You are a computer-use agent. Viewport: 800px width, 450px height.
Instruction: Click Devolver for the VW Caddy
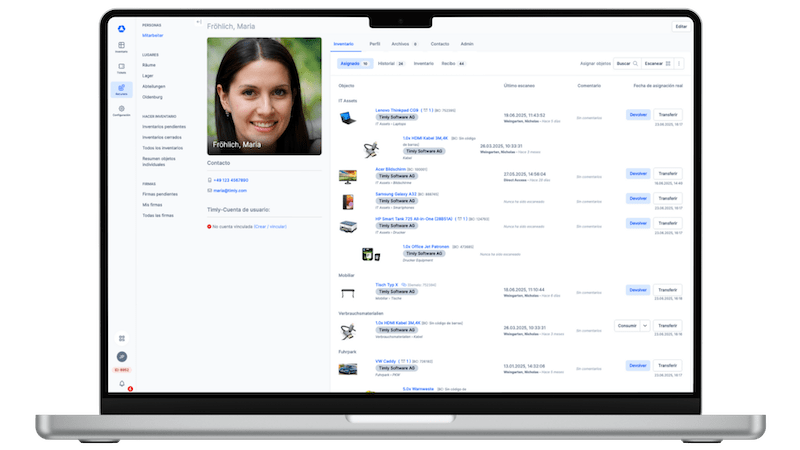tap(638, 365)
